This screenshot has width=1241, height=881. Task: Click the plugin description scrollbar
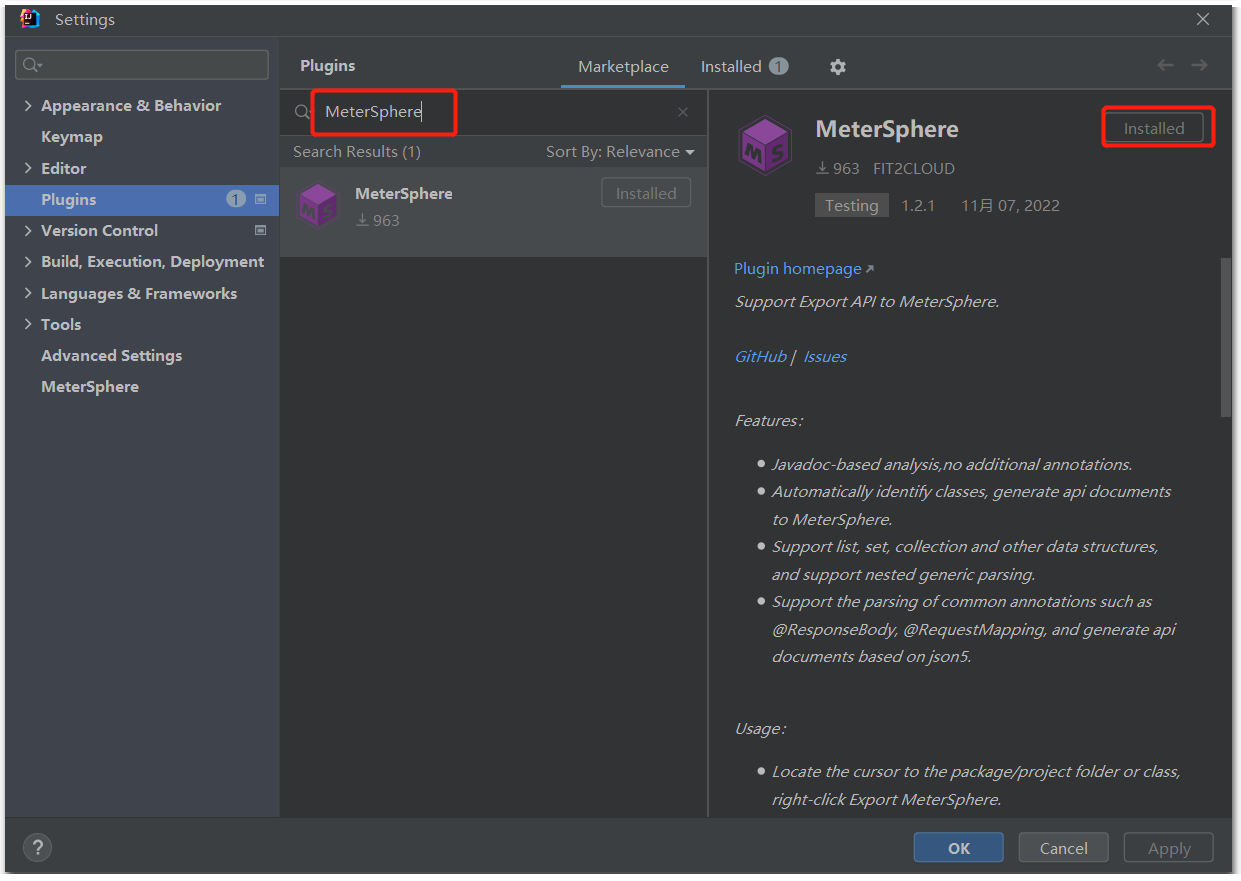pos(1225,337)
